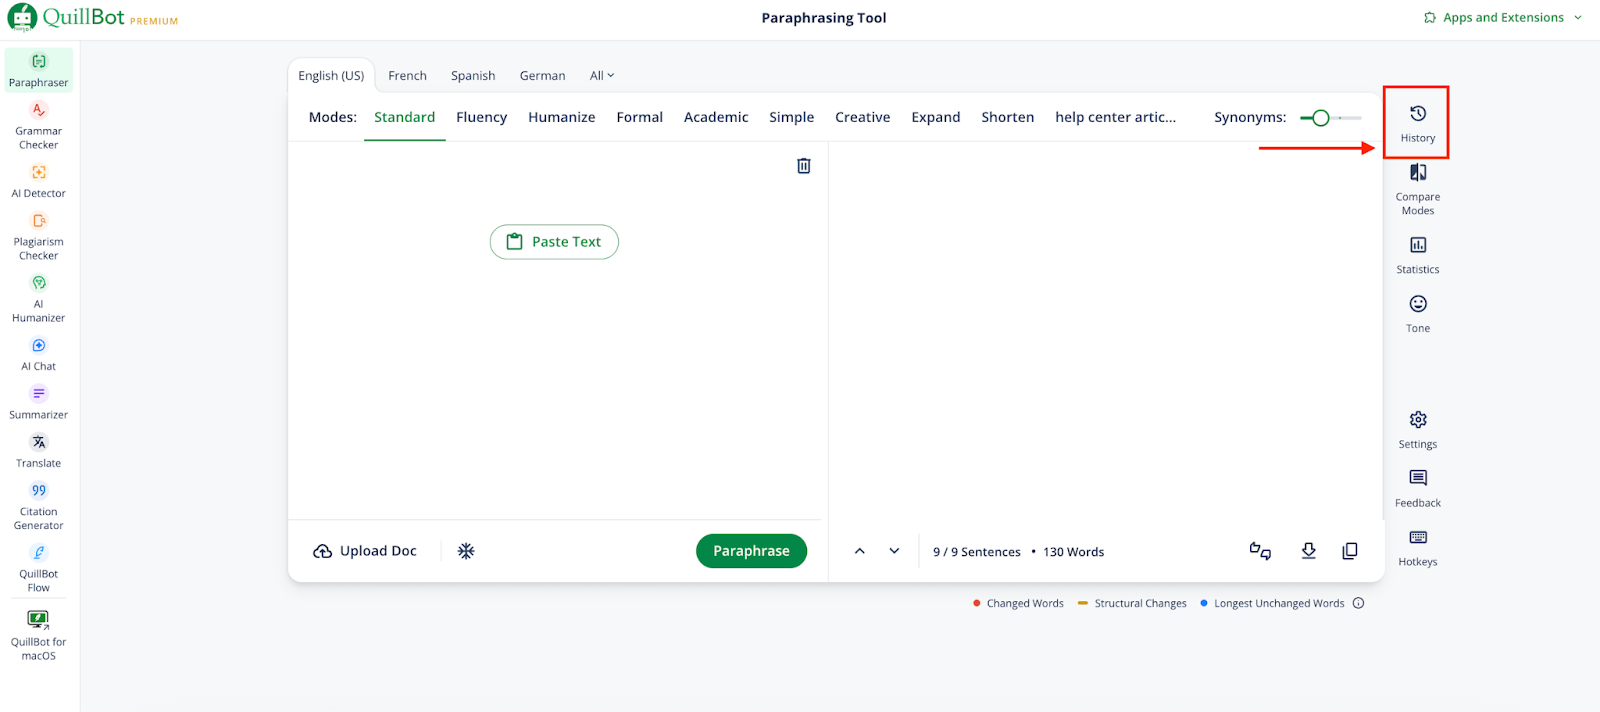Click the freeze words snowflake icon
The width and height of the screenshot is (1600, 712).
(x=466, y=551)
